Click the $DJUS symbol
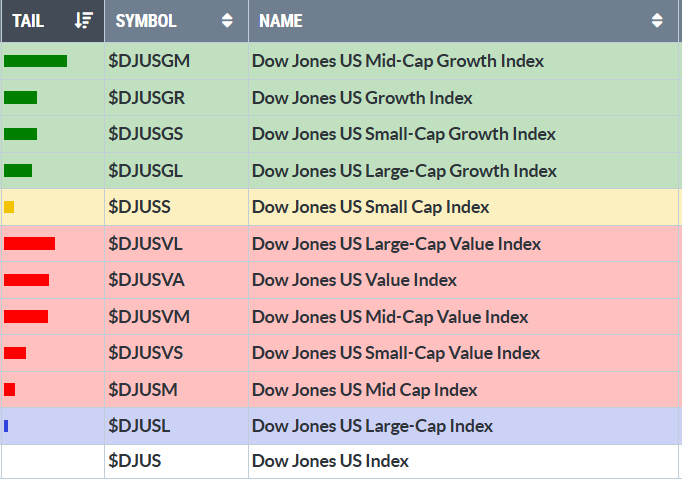 point(134,461)
